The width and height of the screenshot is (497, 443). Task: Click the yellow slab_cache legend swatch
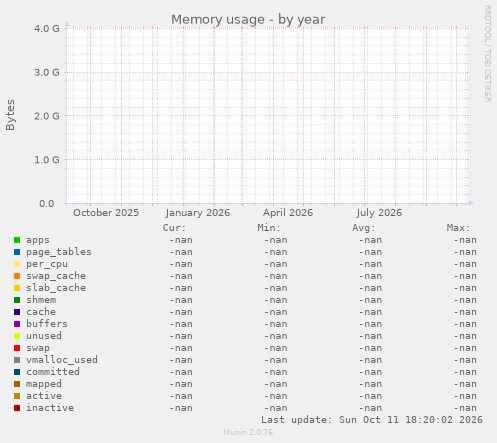(17, 288)
